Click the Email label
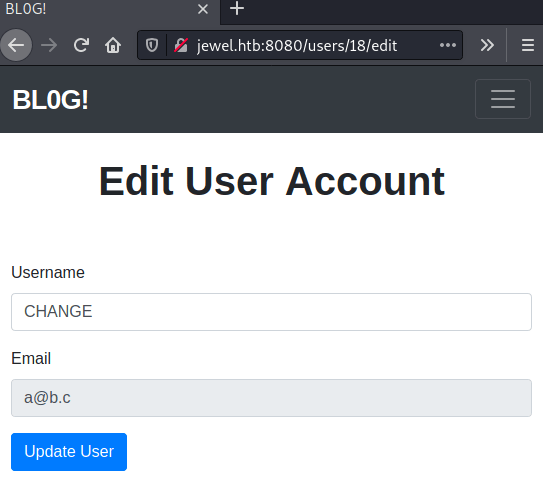This screenshot has width=543, height=481. pyautogui.click(x=31, y=358)
